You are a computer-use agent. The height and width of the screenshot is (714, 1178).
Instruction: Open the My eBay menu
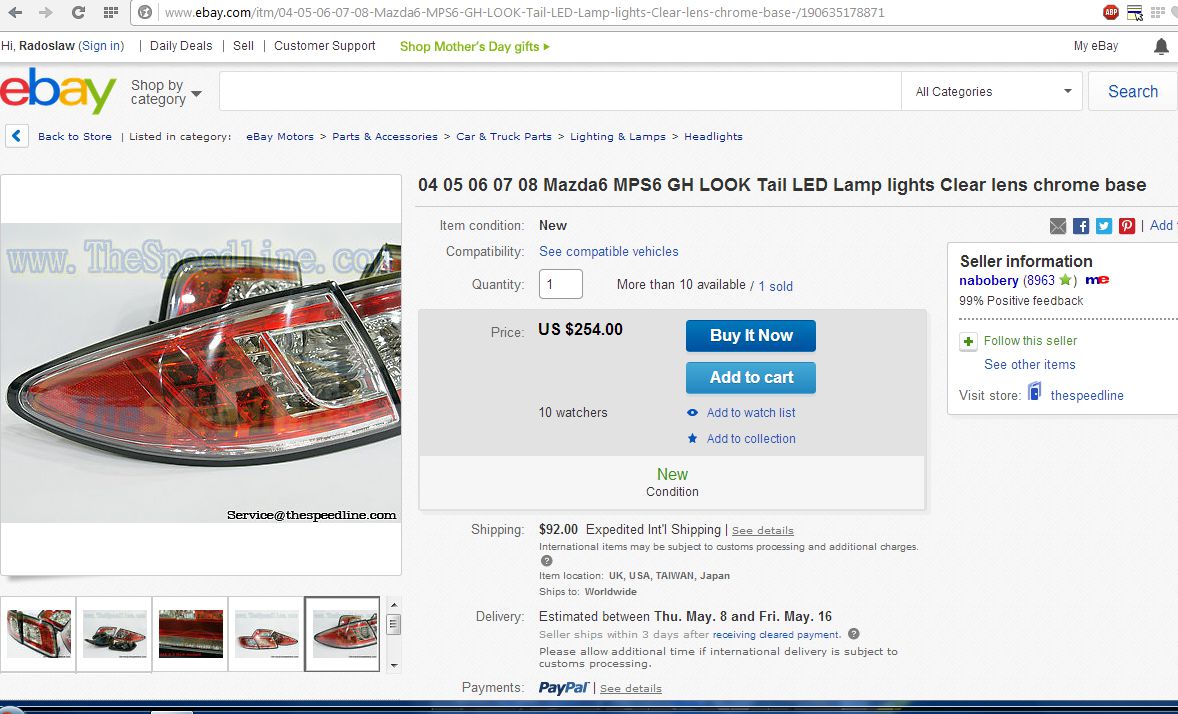tap(1096, 46)
